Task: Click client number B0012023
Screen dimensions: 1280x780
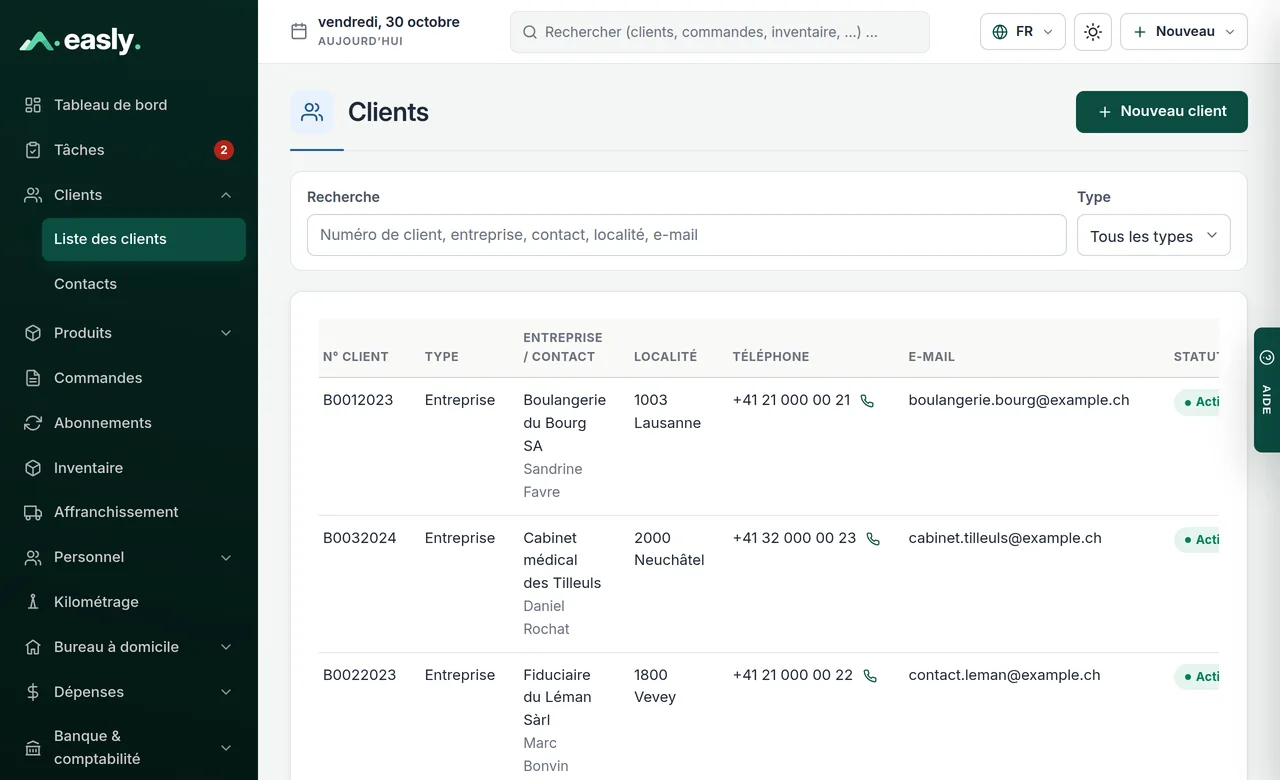Action: (x=358, y=400)
